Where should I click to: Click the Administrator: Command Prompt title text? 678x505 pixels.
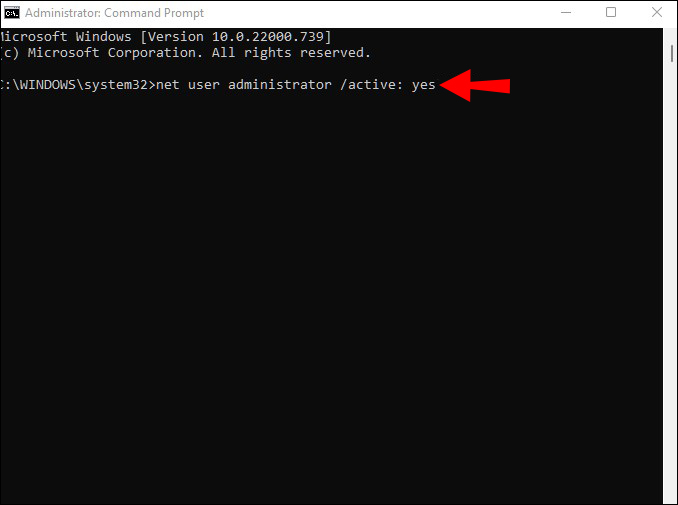tap(114, 13)
